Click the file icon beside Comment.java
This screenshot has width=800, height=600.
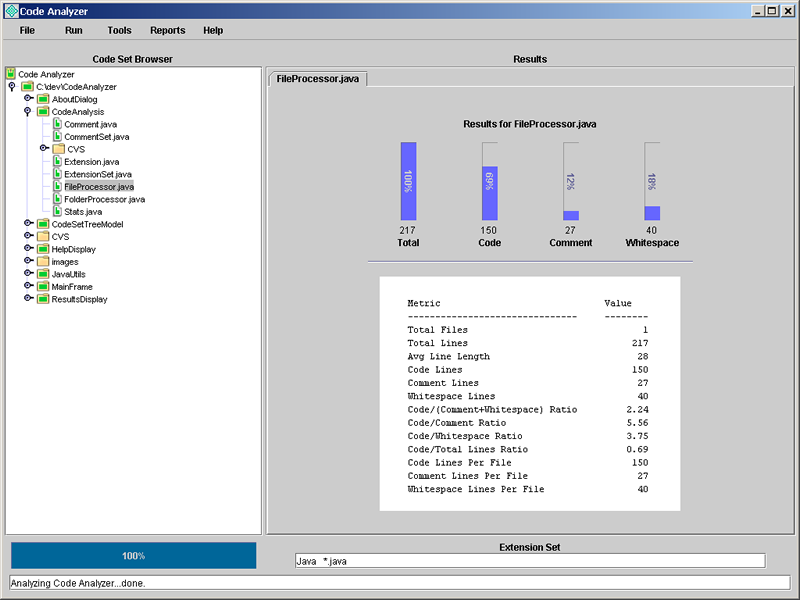[x=57, y=124]
